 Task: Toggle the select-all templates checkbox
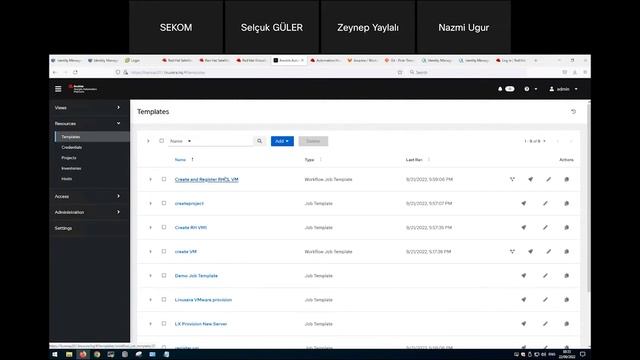tap(162, 141)
